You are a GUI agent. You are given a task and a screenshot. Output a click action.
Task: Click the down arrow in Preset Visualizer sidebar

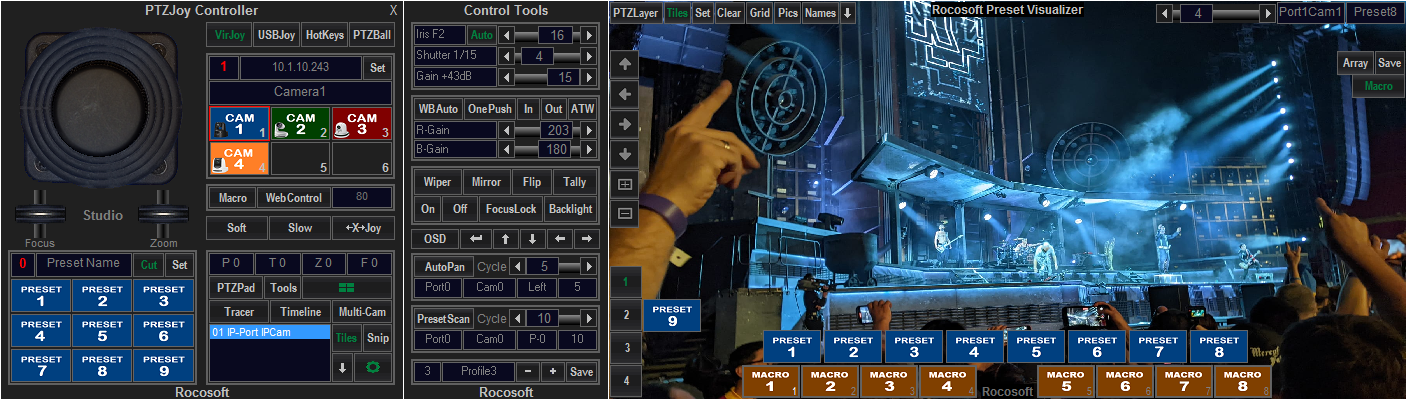[x=625, y=154]
